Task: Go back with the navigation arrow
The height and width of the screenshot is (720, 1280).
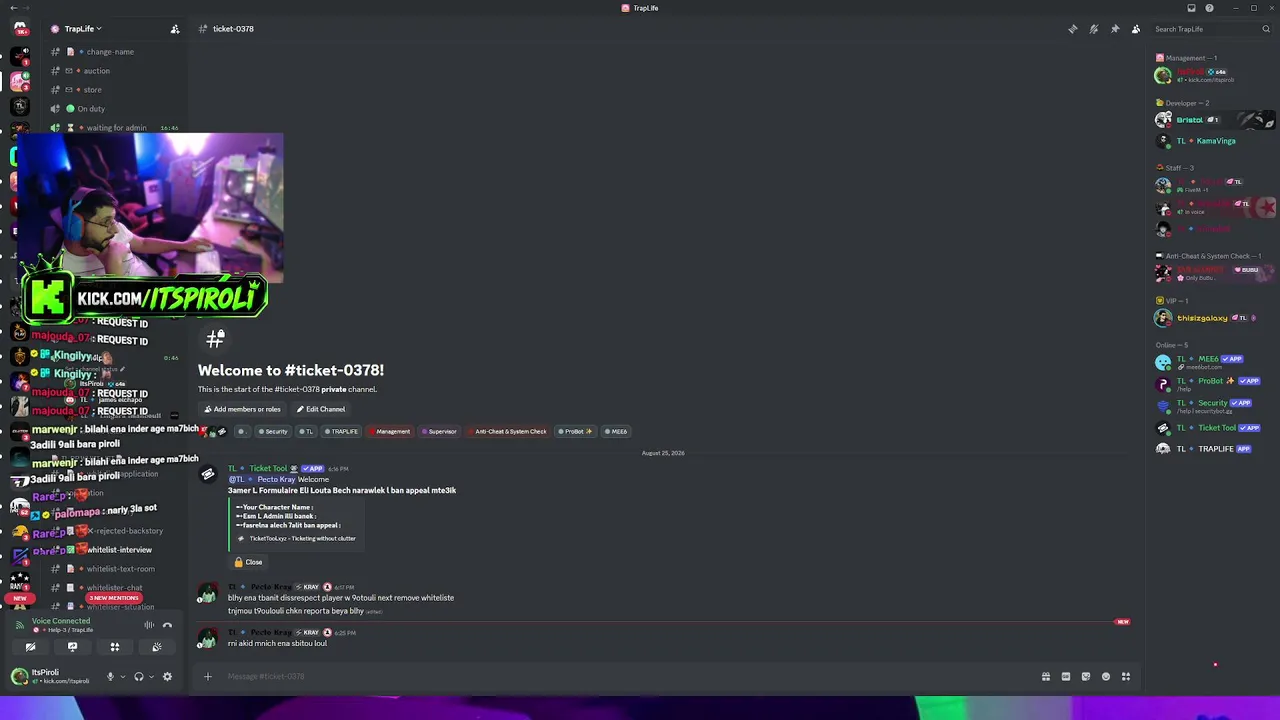Action: click(13, 8)
